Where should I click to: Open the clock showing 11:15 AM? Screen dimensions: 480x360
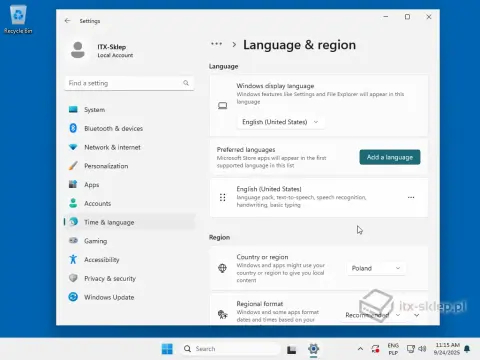pos(447,349)
